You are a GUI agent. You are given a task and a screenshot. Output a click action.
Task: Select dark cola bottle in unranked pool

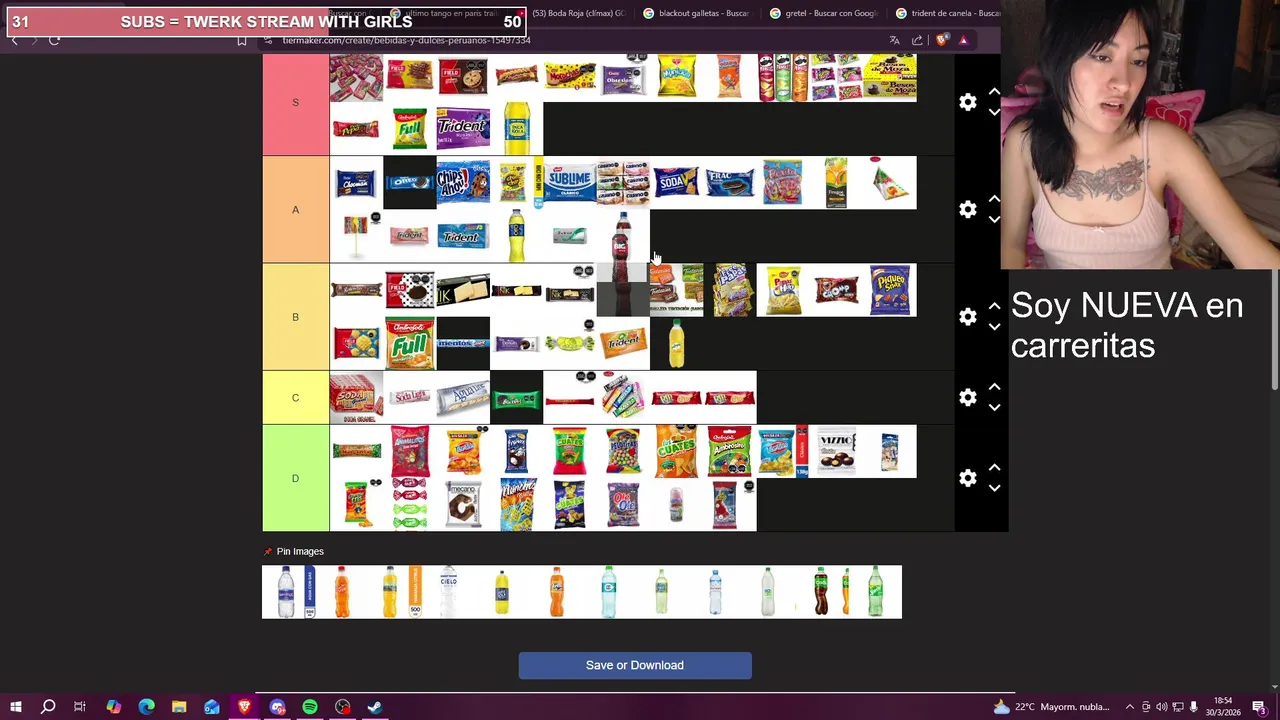coord(820,591)
